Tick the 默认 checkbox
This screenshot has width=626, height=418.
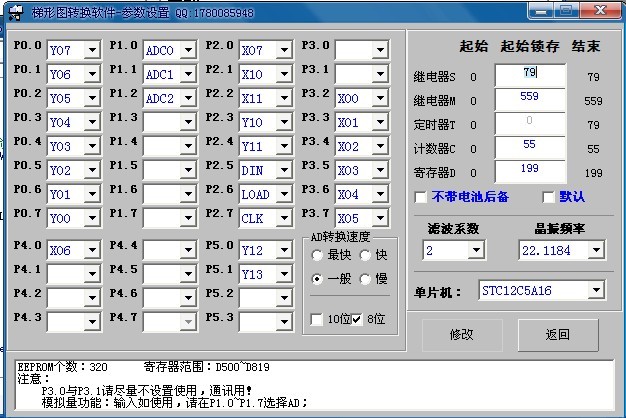548,197
